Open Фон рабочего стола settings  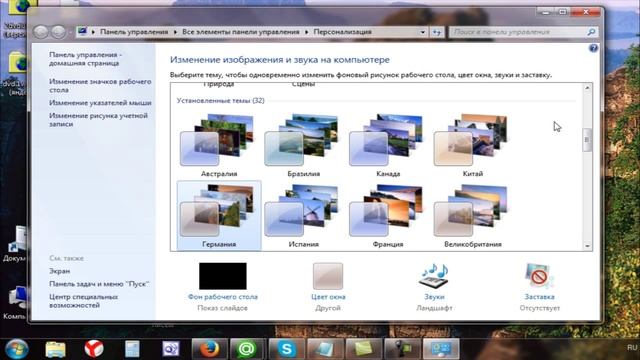(223, 276)
